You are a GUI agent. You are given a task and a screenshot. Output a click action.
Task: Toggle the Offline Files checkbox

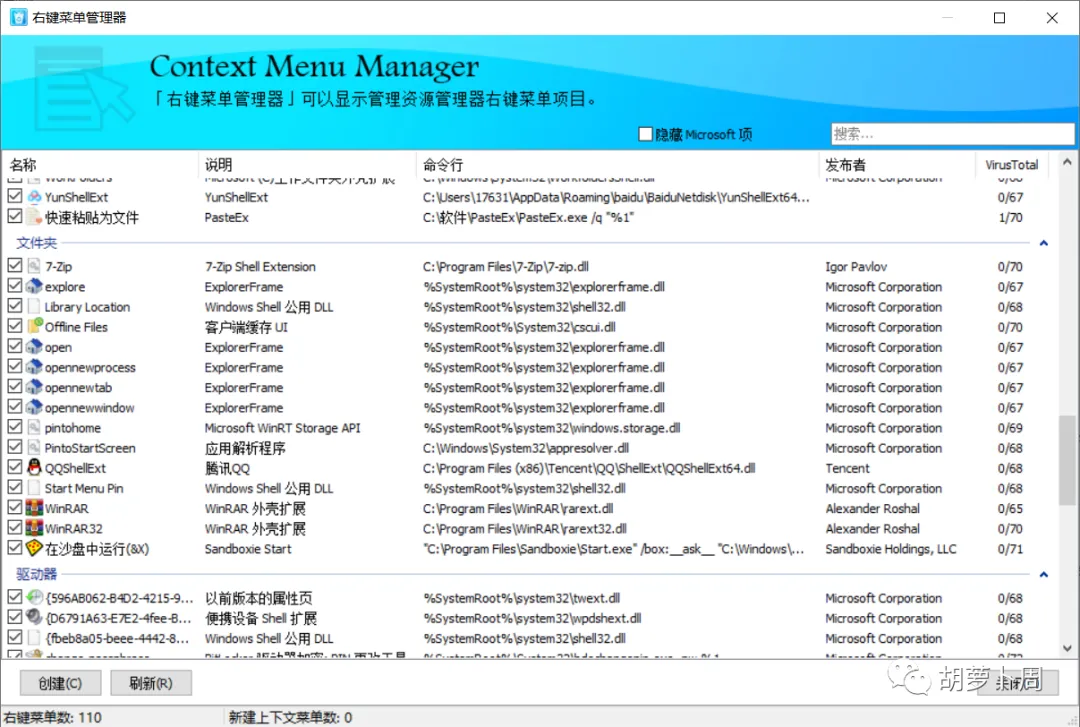click(x=14, y=325)
